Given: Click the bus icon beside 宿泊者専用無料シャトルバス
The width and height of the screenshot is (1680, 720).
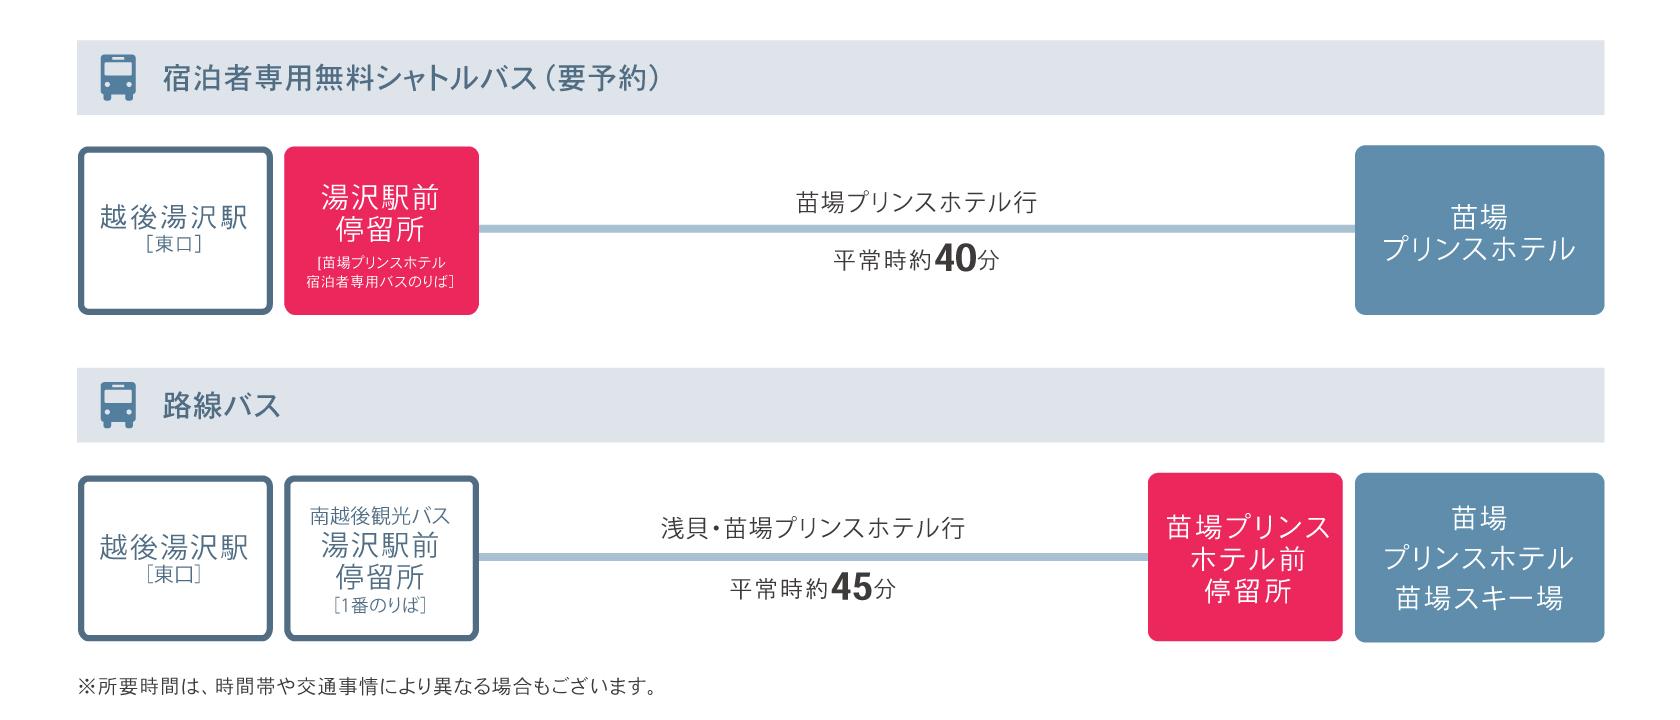Looking at the screenshot, I should click(x=118, y=78).
